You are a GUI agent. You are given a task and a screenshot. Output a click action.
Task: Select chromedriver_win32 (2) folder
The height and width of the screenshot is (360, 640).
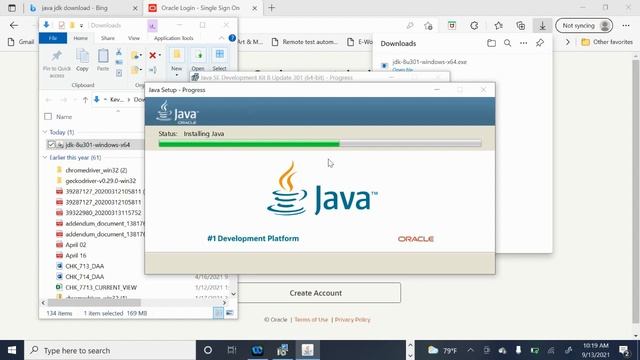(96, 170)
